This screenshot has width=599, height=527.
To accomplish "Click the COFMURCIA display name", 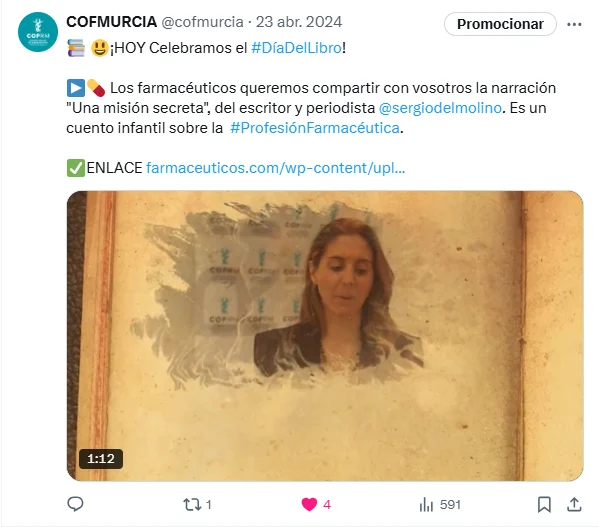I will [112, 22].
